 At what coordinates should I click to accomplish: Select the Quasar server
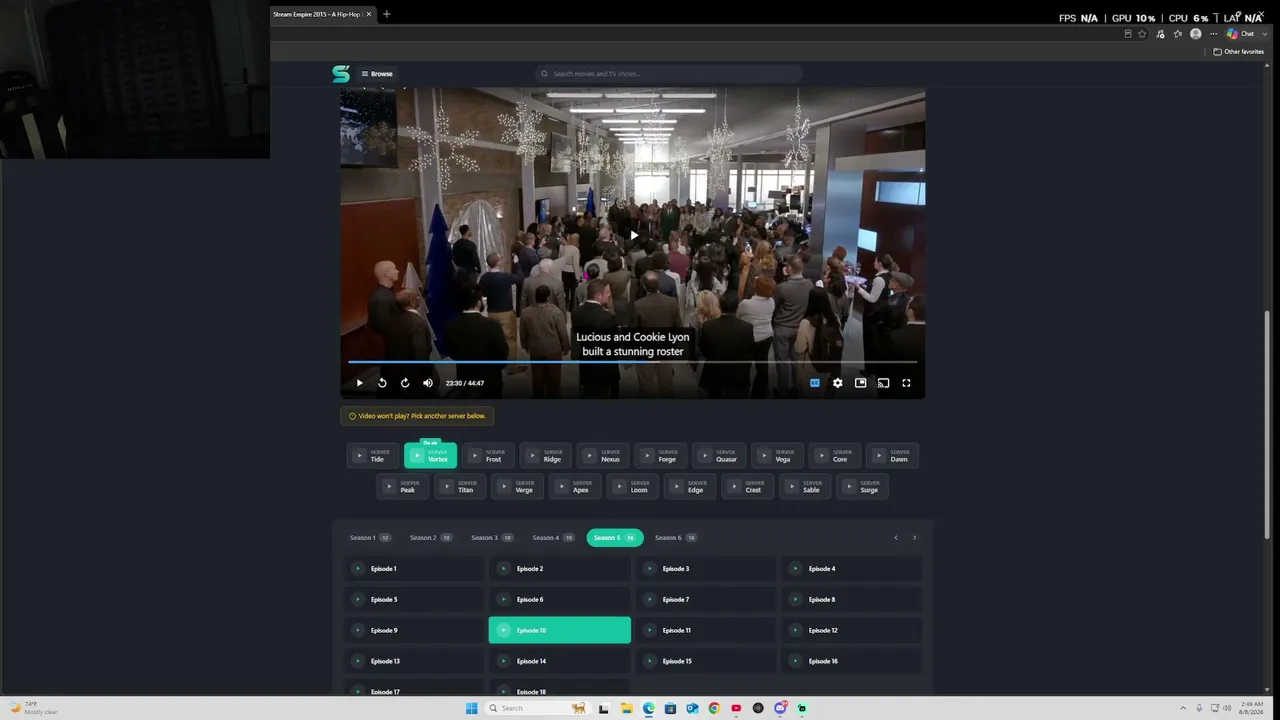tap(719, 456)
